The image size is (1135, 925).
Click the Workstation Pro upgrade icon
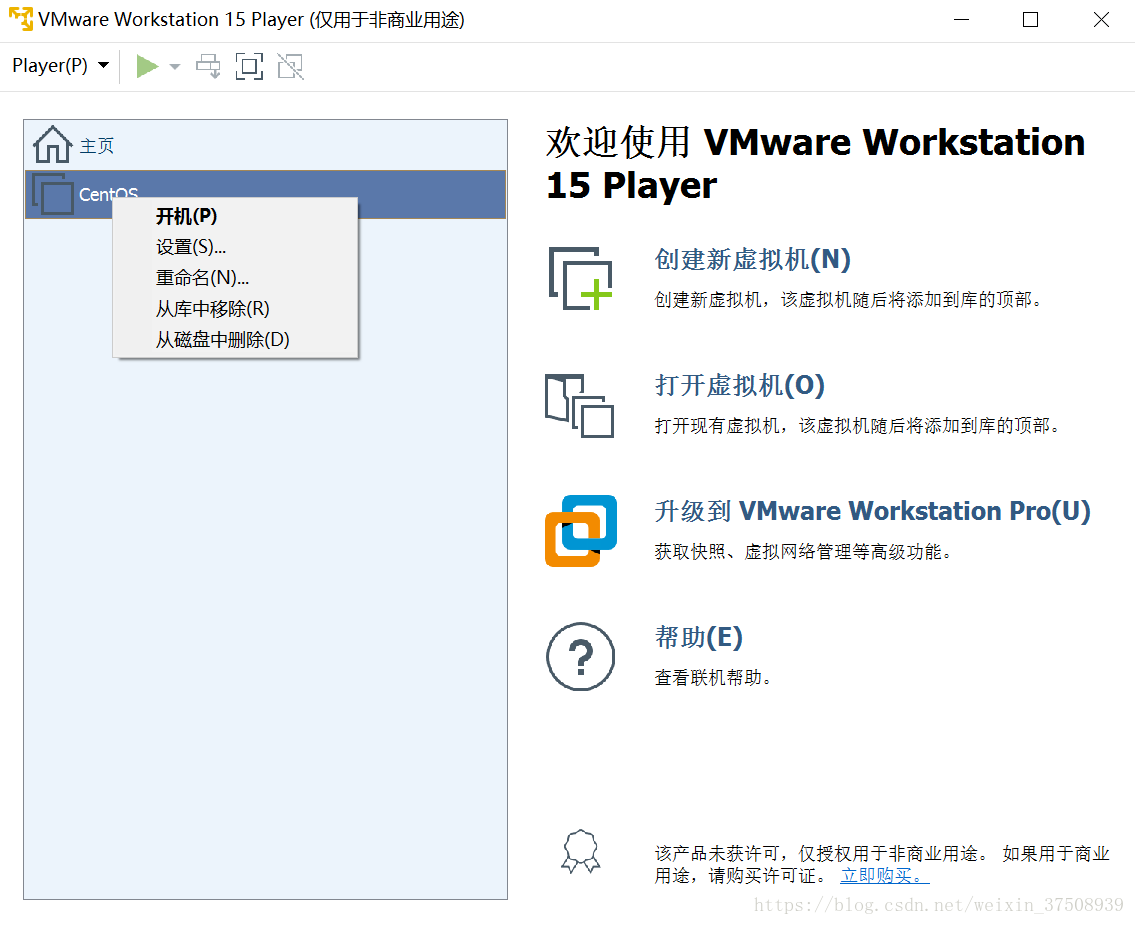tap(581, 531)
